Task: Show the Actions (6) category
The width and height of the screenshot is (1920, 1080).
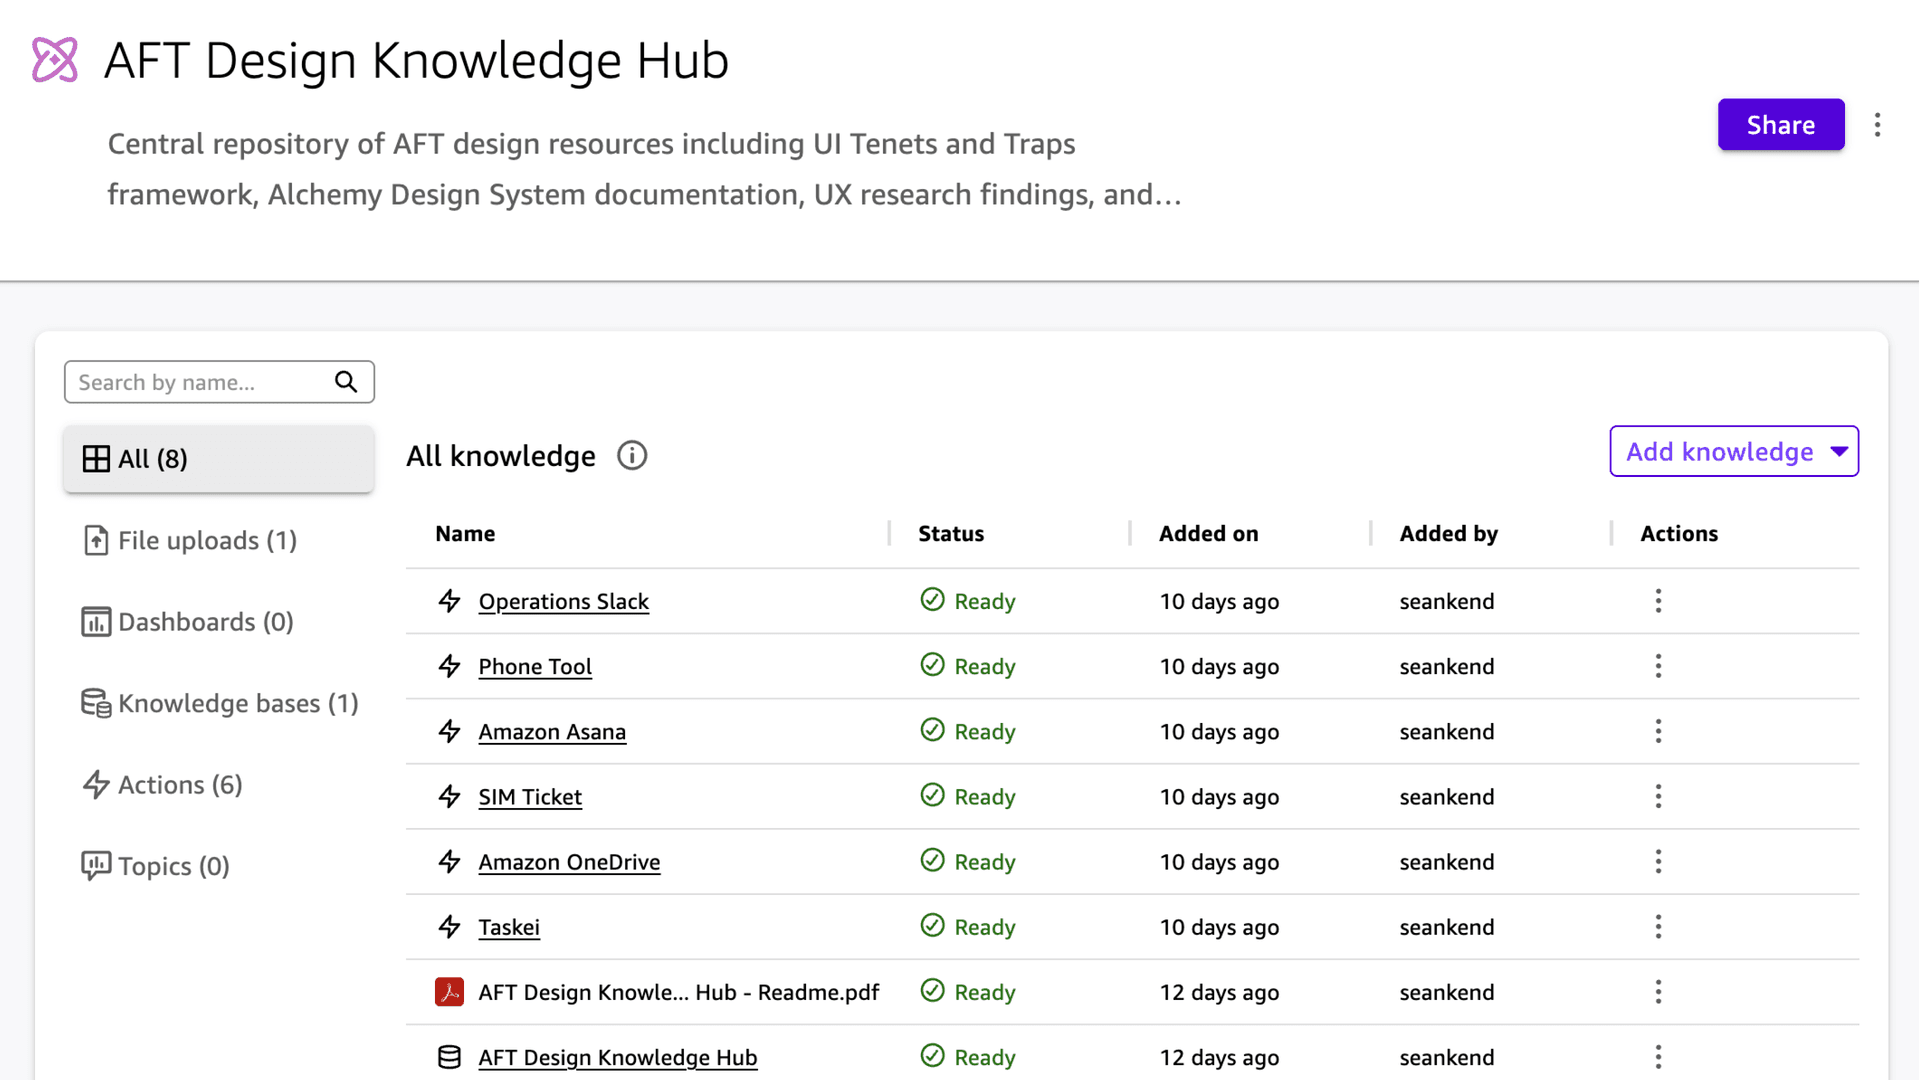Action: (180, 785)
